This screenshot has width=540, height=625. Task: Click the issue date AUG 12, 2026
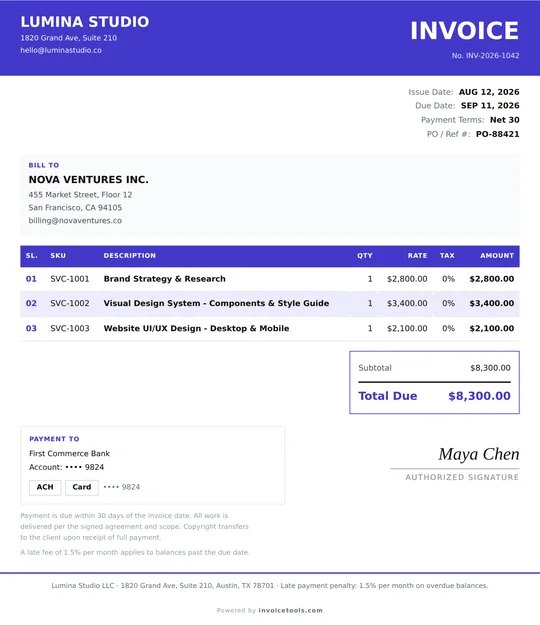pos(489,92)
